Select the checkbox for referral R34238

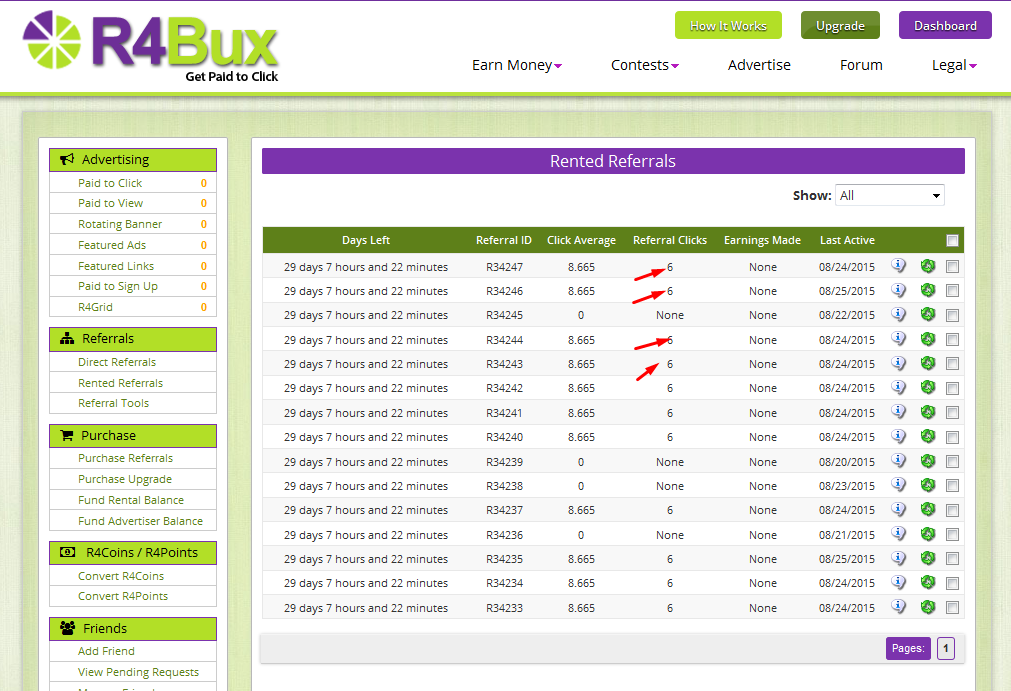click(x=952, y=485)
